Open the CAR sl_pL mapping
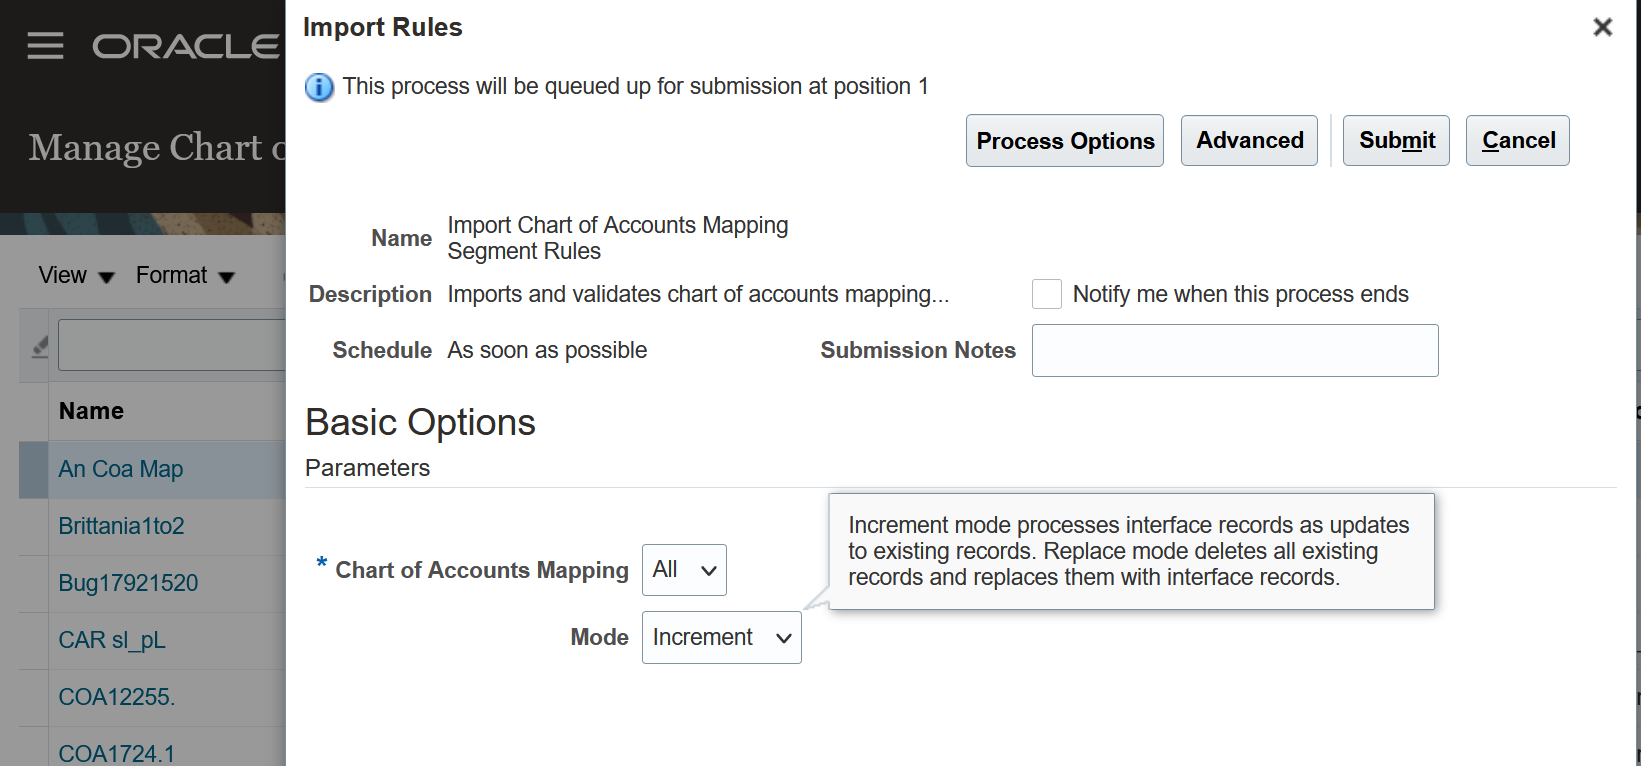 [112, 640]
